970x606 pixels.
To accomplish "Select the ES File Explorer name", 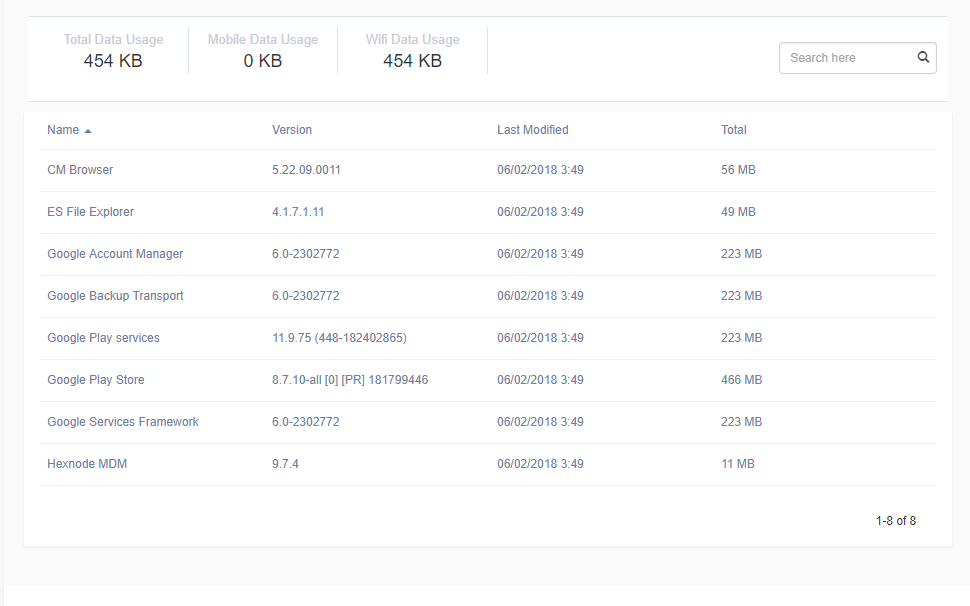I will [90, 211].
